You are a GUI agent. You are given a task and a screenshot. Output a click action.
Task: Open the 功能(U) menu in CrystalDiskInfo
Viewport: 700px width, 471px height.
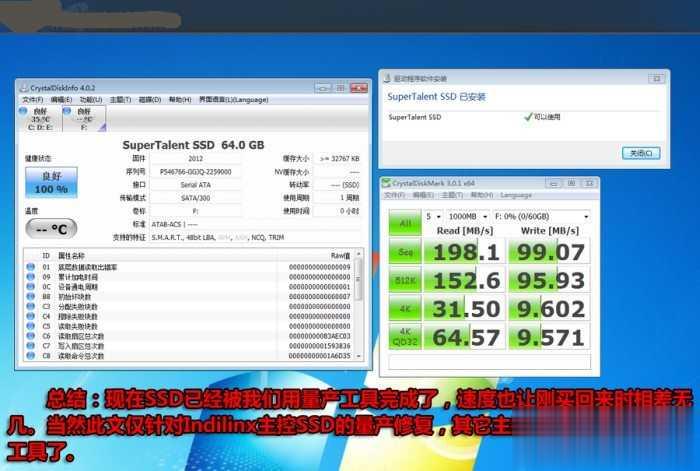pyautogui.click(x=91, y=100)
